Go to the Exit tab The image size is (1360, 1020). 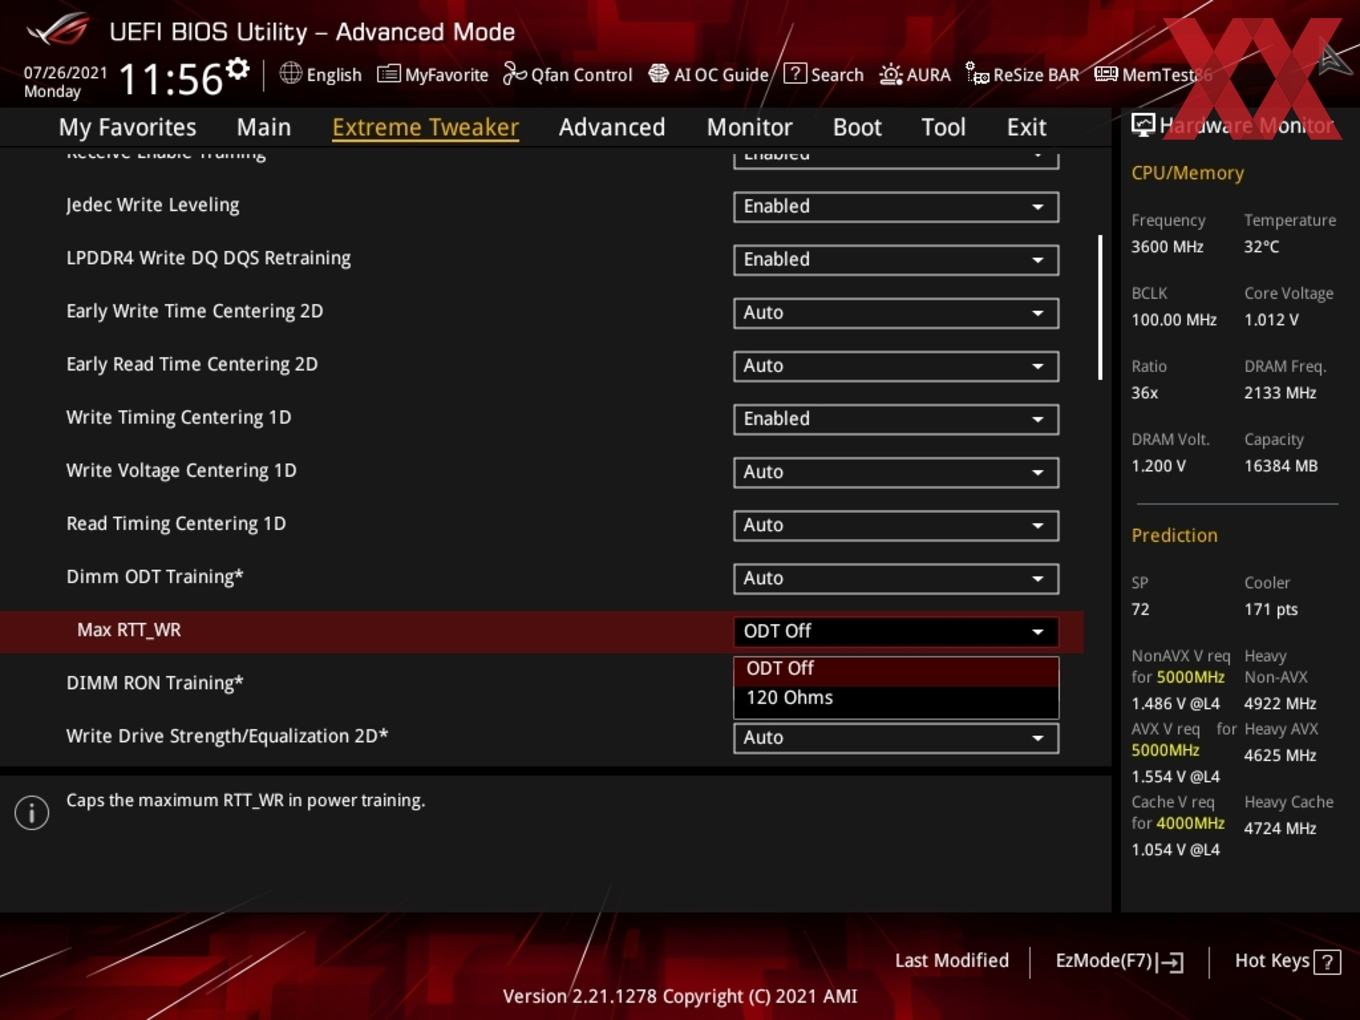pyautogui.click(x=1026, y=127)
